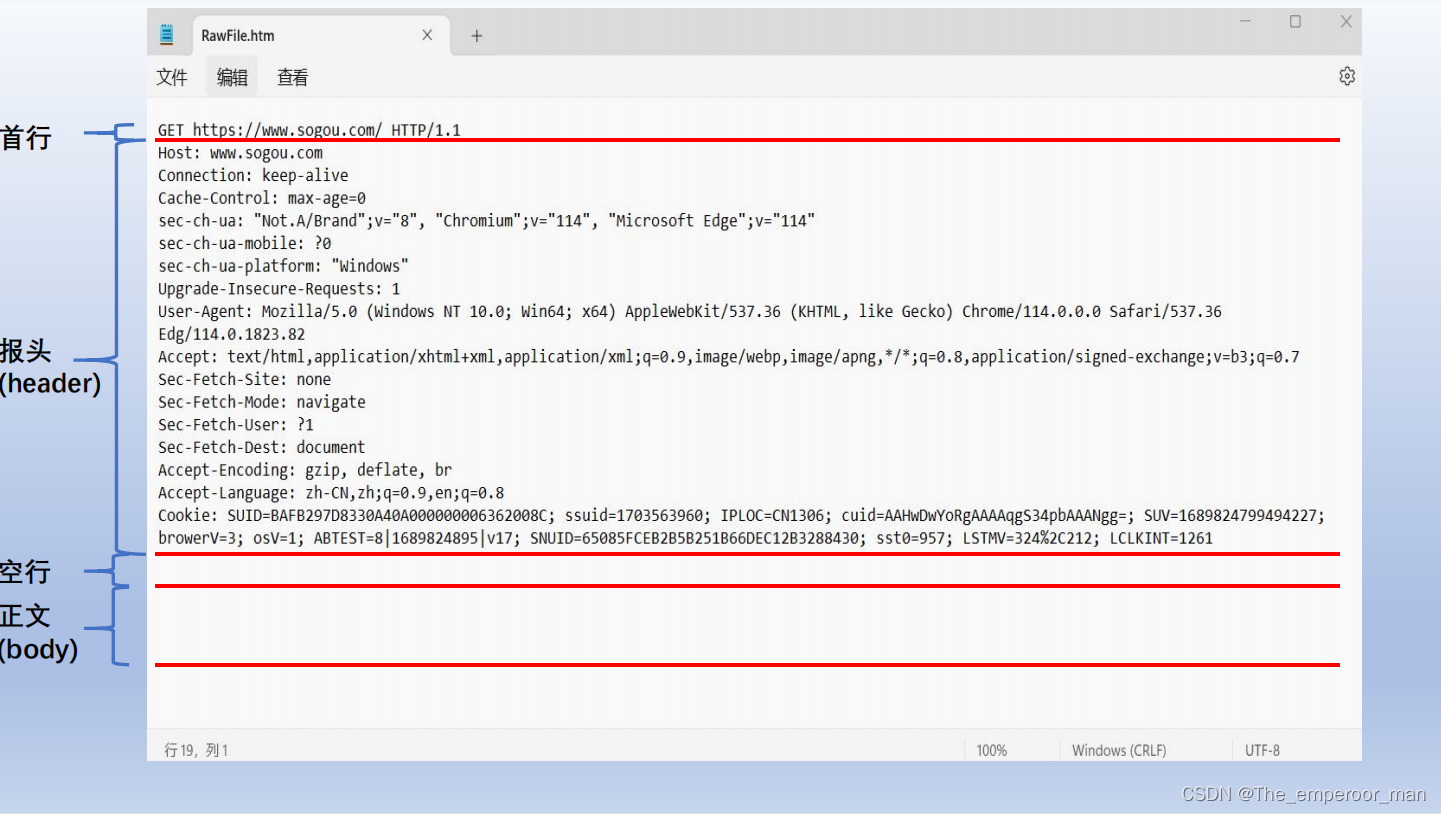Minimize the Notepad window

point(1246,21)
